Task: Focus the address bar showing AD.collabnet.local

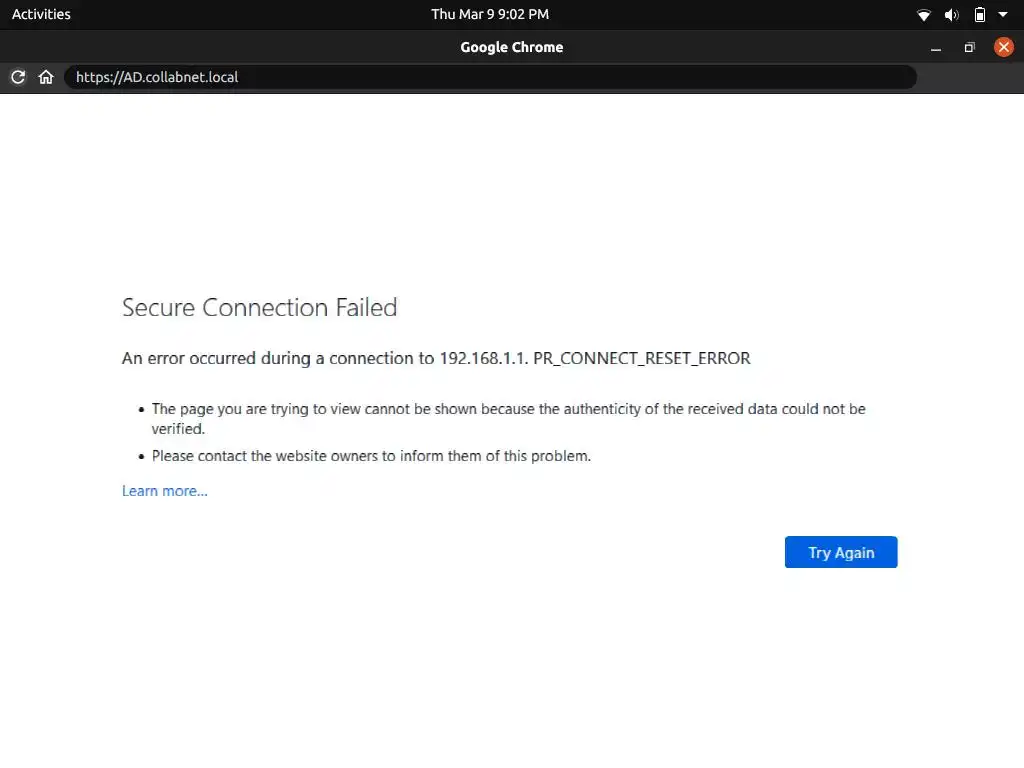Action: 490,77
